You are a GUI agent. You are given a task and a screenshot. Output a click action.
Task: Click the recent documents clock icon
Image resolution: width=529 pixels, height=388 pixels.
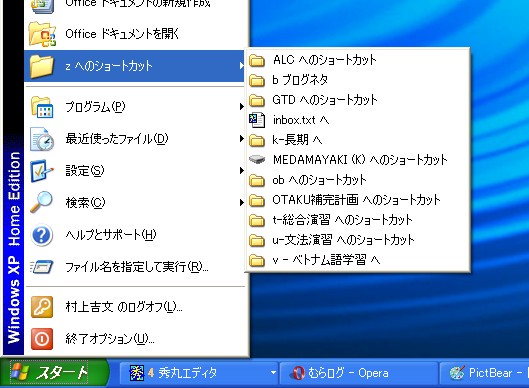click(42, 139)
